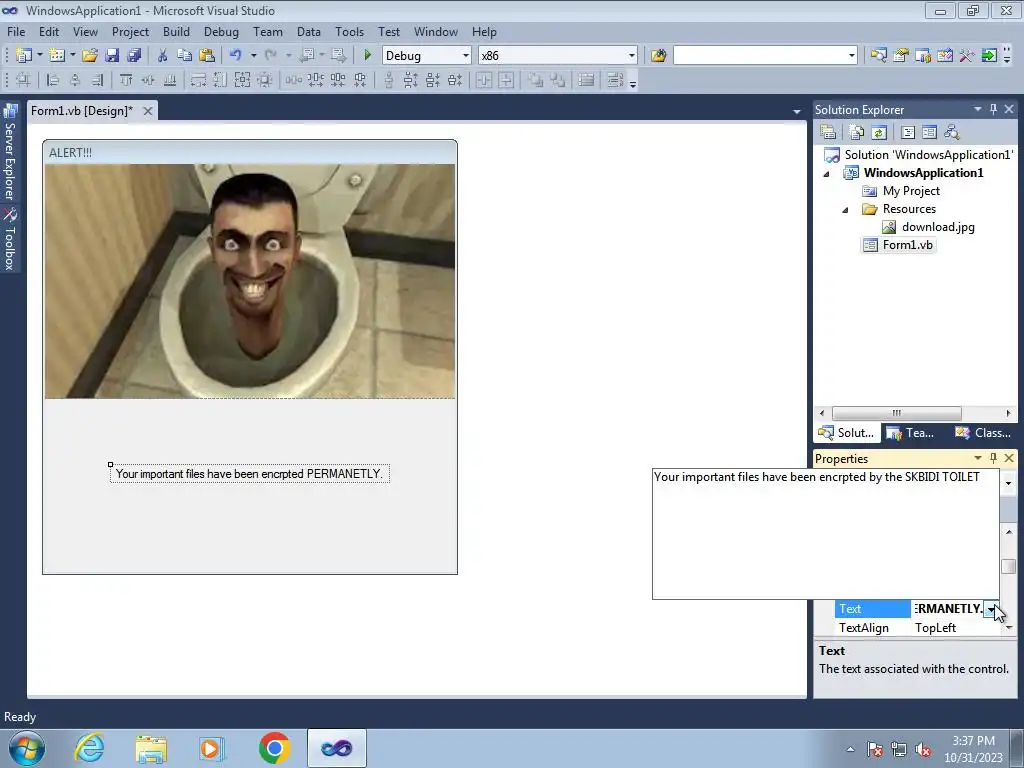Open the Windows Start menu

(27, 748)
